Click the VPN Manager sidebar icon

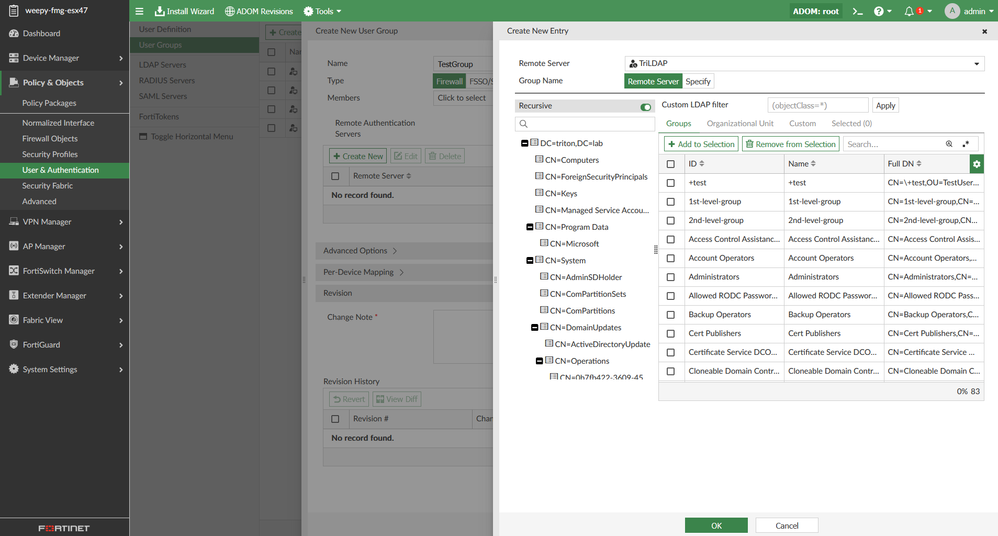(x=13, y=222)
